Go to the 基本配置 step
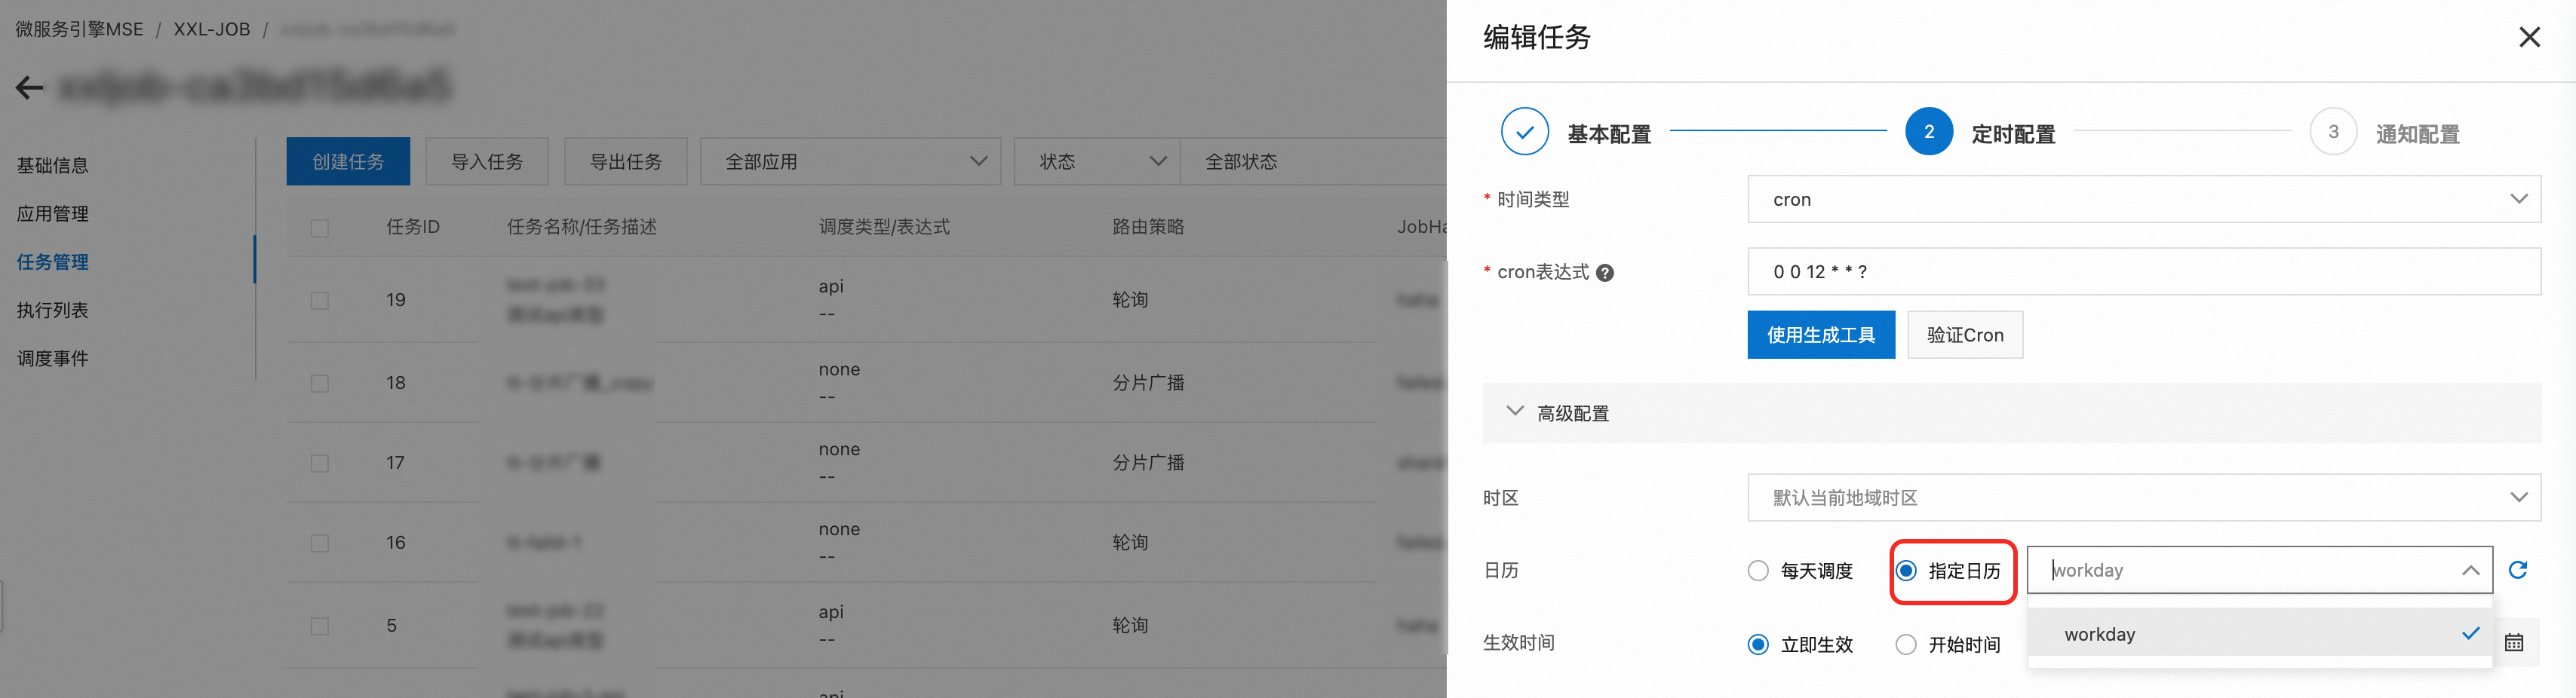Image resolution: width=2576 pixels, height=698 pixels. (1609, 134)
